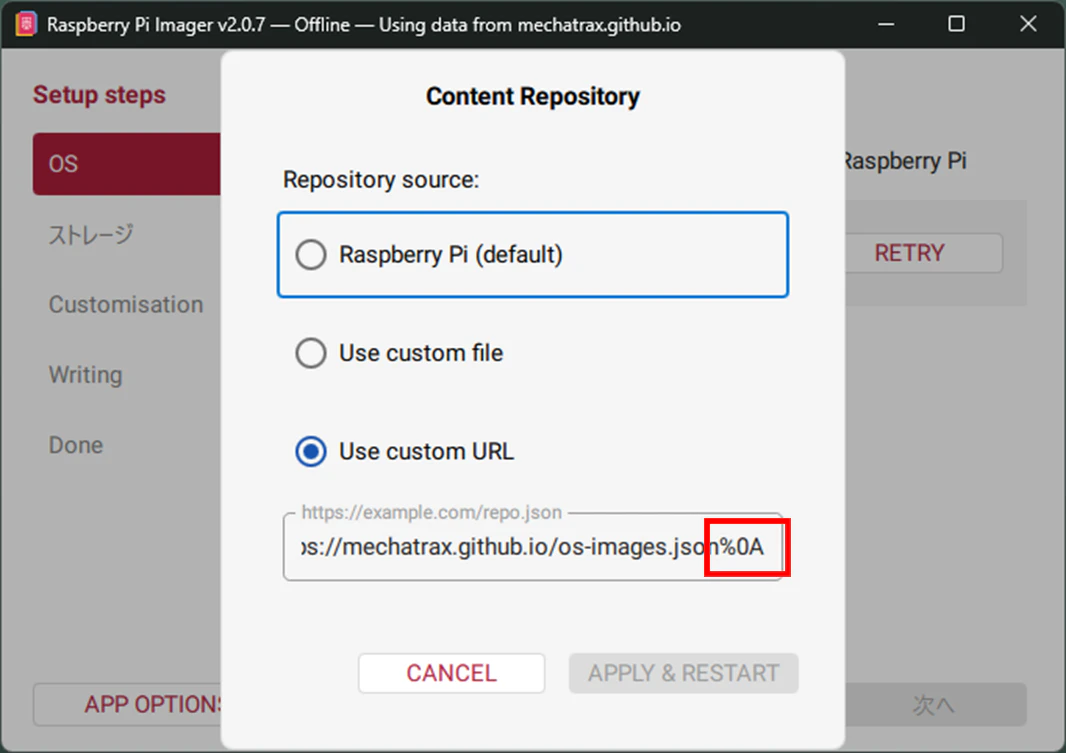Select the Done setup step
The image size is (1066, 753).
(x=76, y=445)
